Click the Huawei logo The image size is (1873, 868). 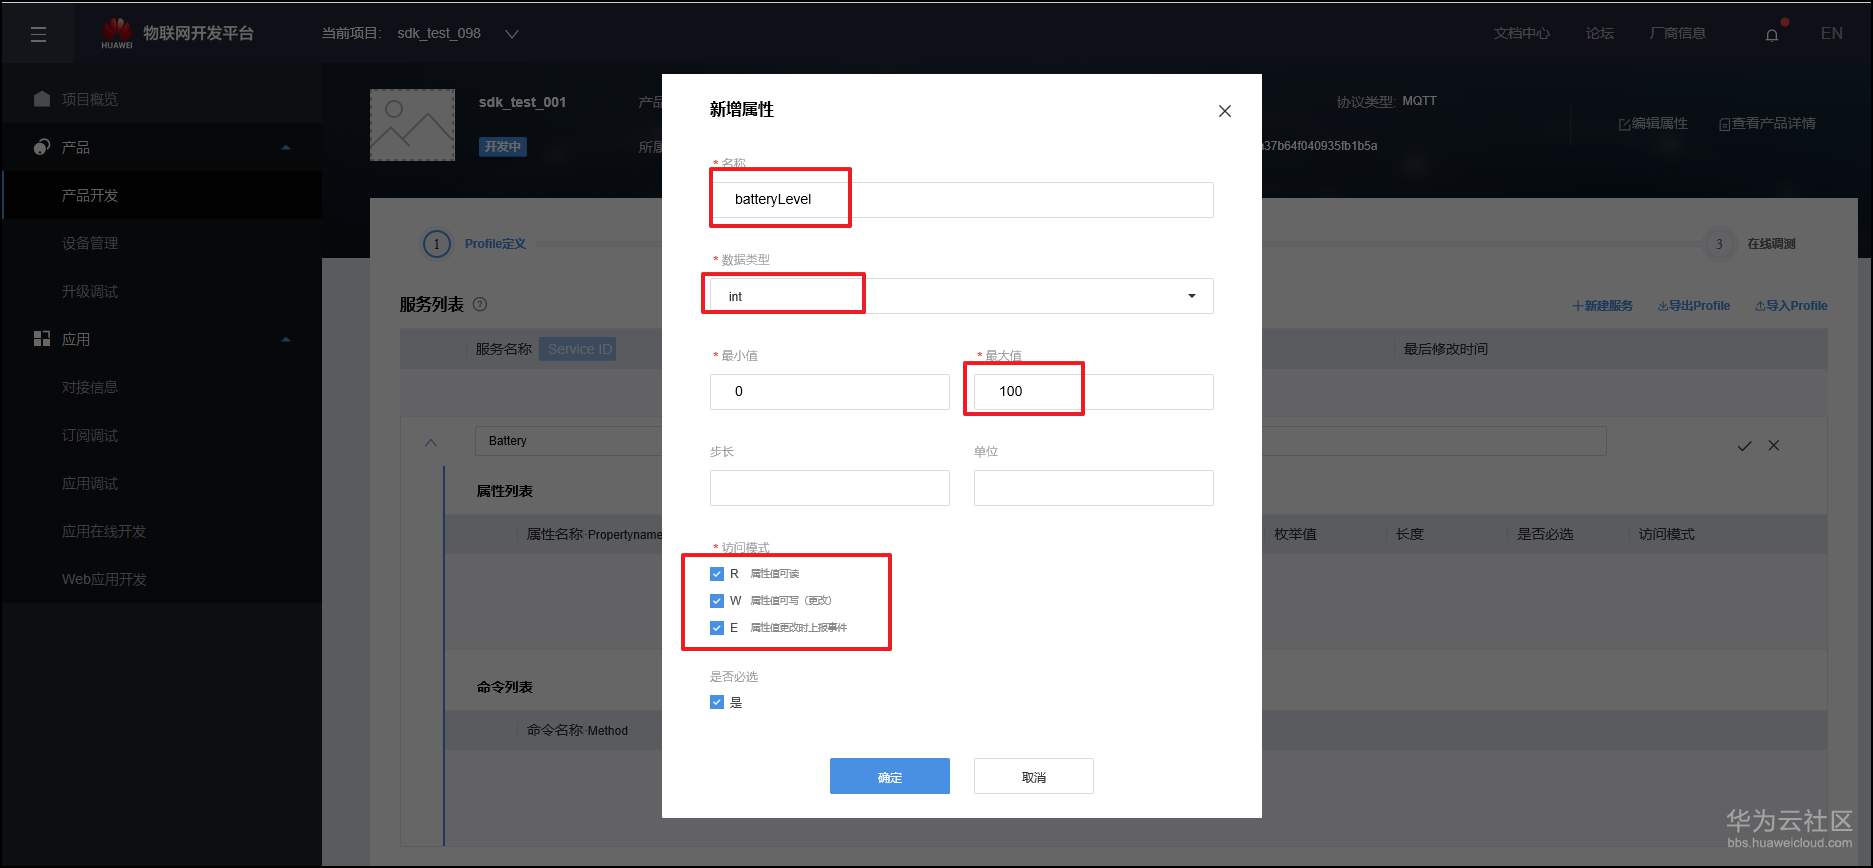point(116,32)
